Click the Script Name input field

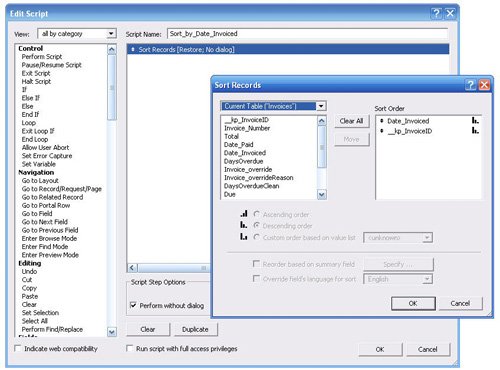(x=307, y=34)
